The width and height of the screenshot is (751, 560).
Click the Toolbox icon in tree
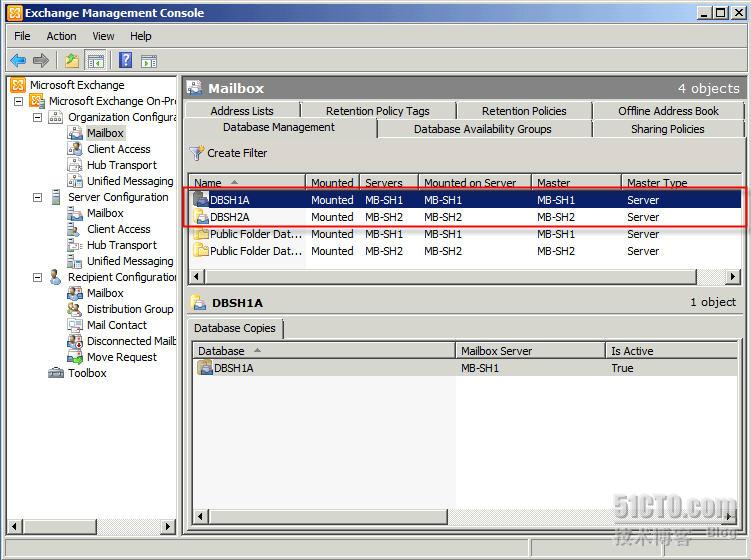point(56,373)
